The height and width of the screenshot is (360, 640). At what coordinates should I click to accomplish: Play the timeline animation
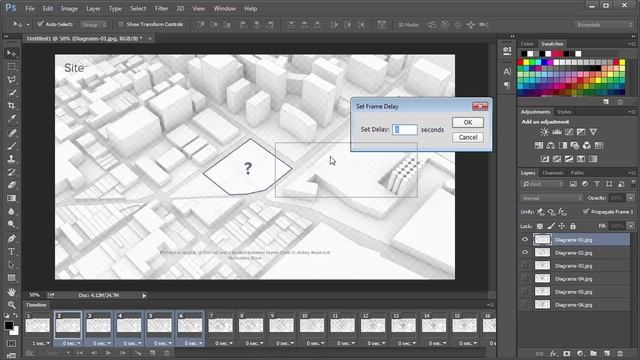pyautogui.click(x=108, y=353)
